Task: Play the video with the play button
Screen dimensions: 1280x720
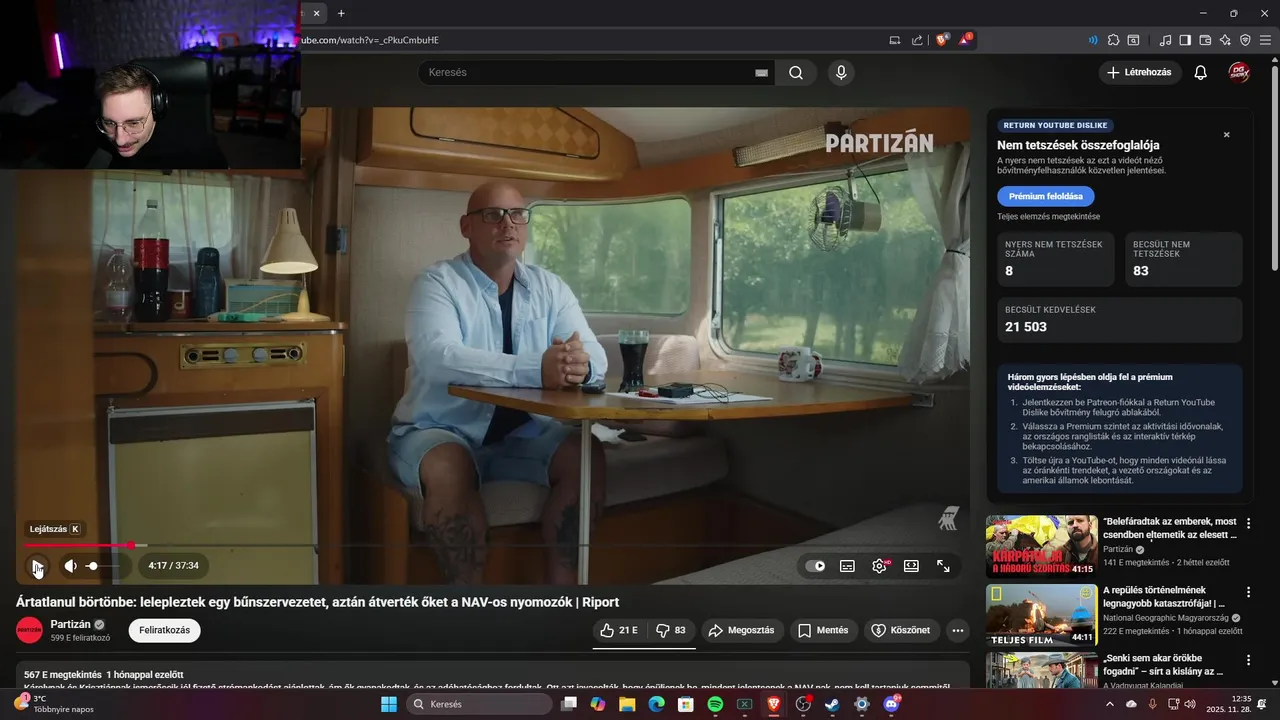Action: click(x=37, y=566)
